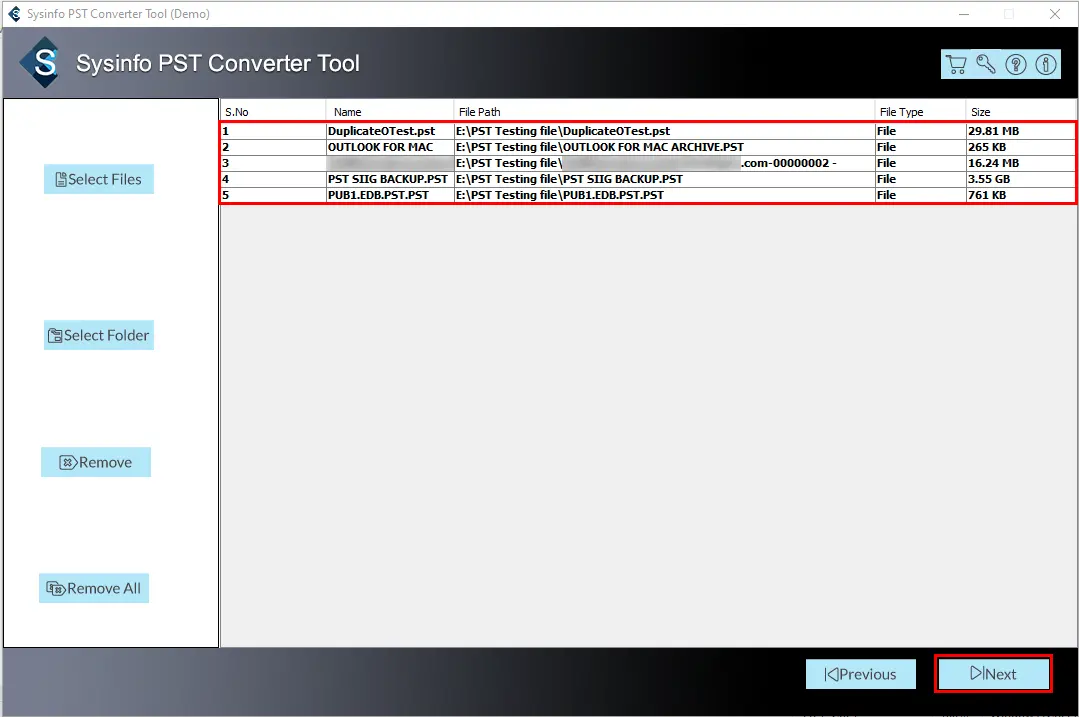The width and height of the screenshot is (1079, 717).
Task: Select the PST SIIG BACKUP.PST row
Action: [387, 179]
